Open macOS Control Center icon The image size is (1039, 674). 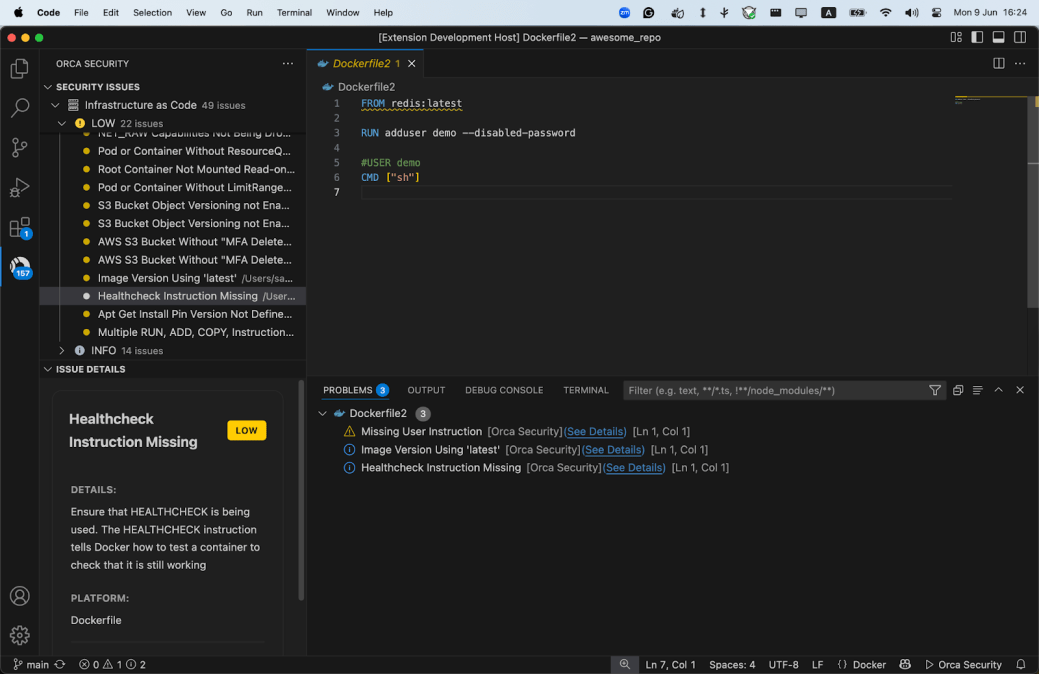pos(936,13)
